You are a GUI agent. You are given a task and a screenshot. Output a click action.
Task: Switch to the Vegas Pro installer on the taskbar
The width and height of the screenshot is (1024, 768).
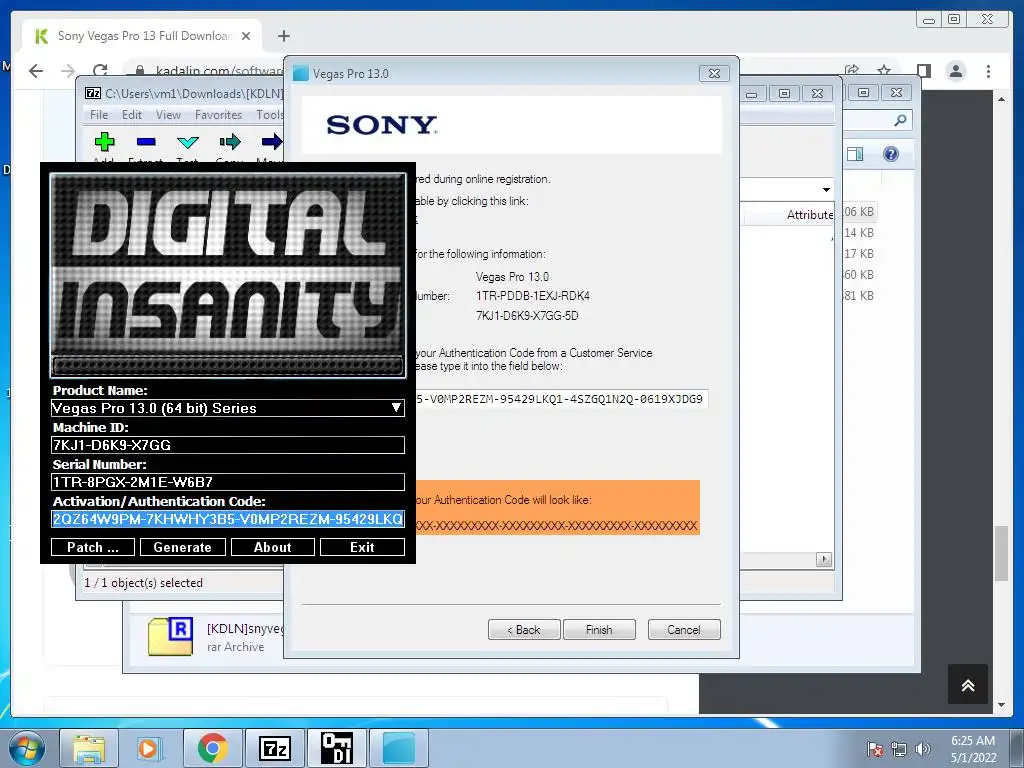coord(398,748)
